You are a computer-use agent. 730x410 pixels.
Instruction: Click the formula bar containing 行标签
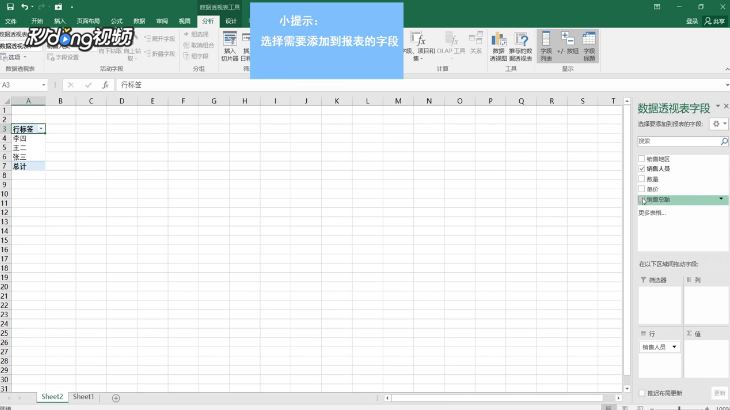coord(419,85)
